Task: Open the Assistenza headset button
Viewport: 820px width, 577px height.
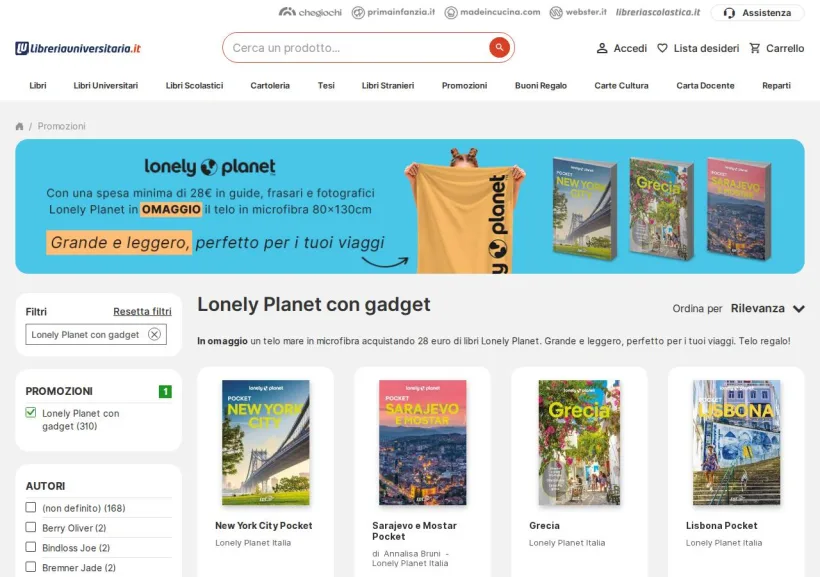Action: click(757, 13)
